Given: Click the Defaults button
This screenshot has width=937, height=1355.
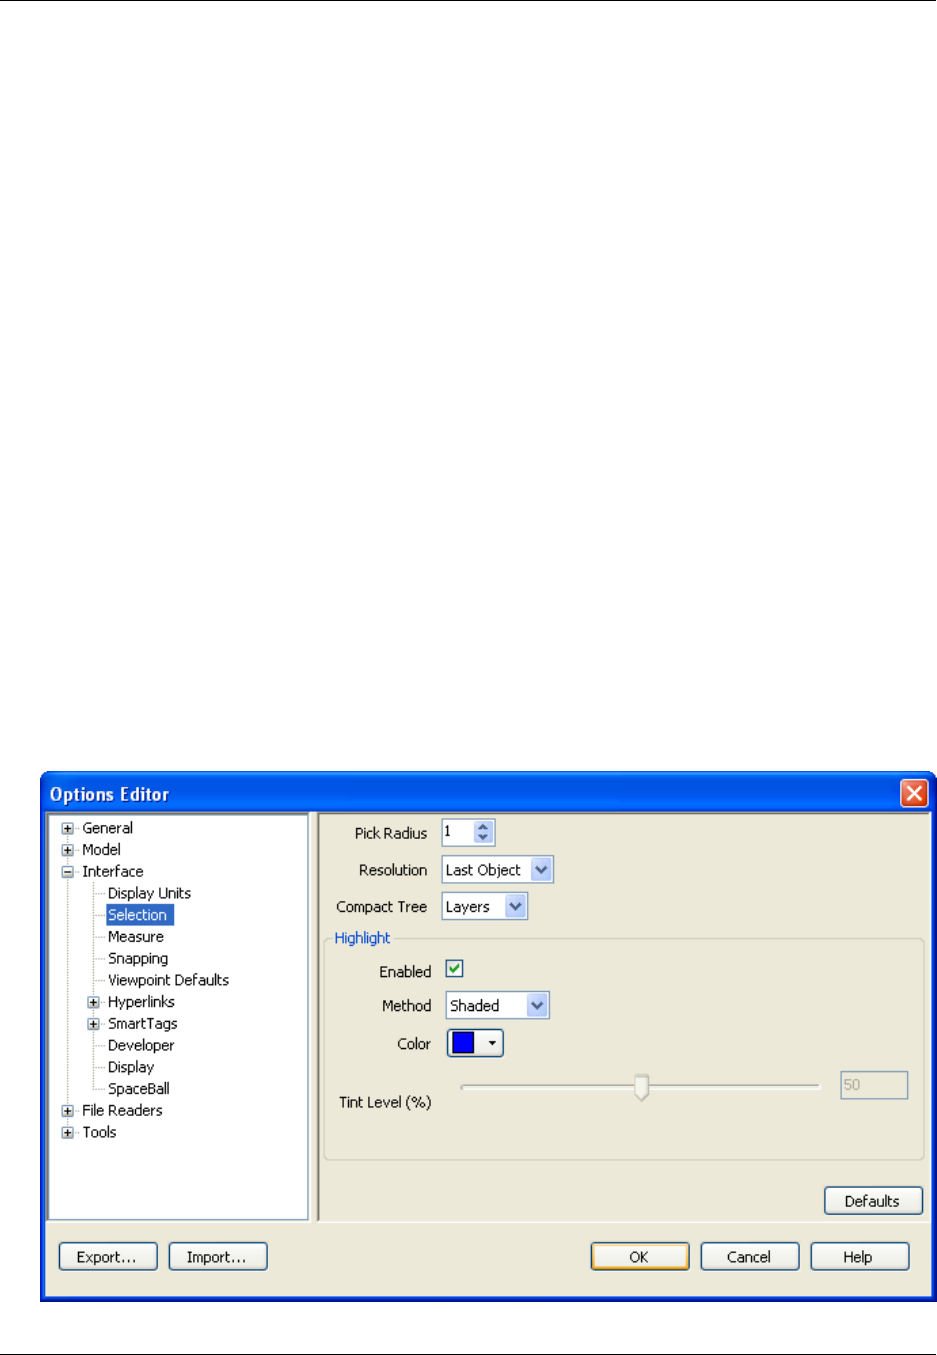Looking at the screenshot, I should point(873,1201).
